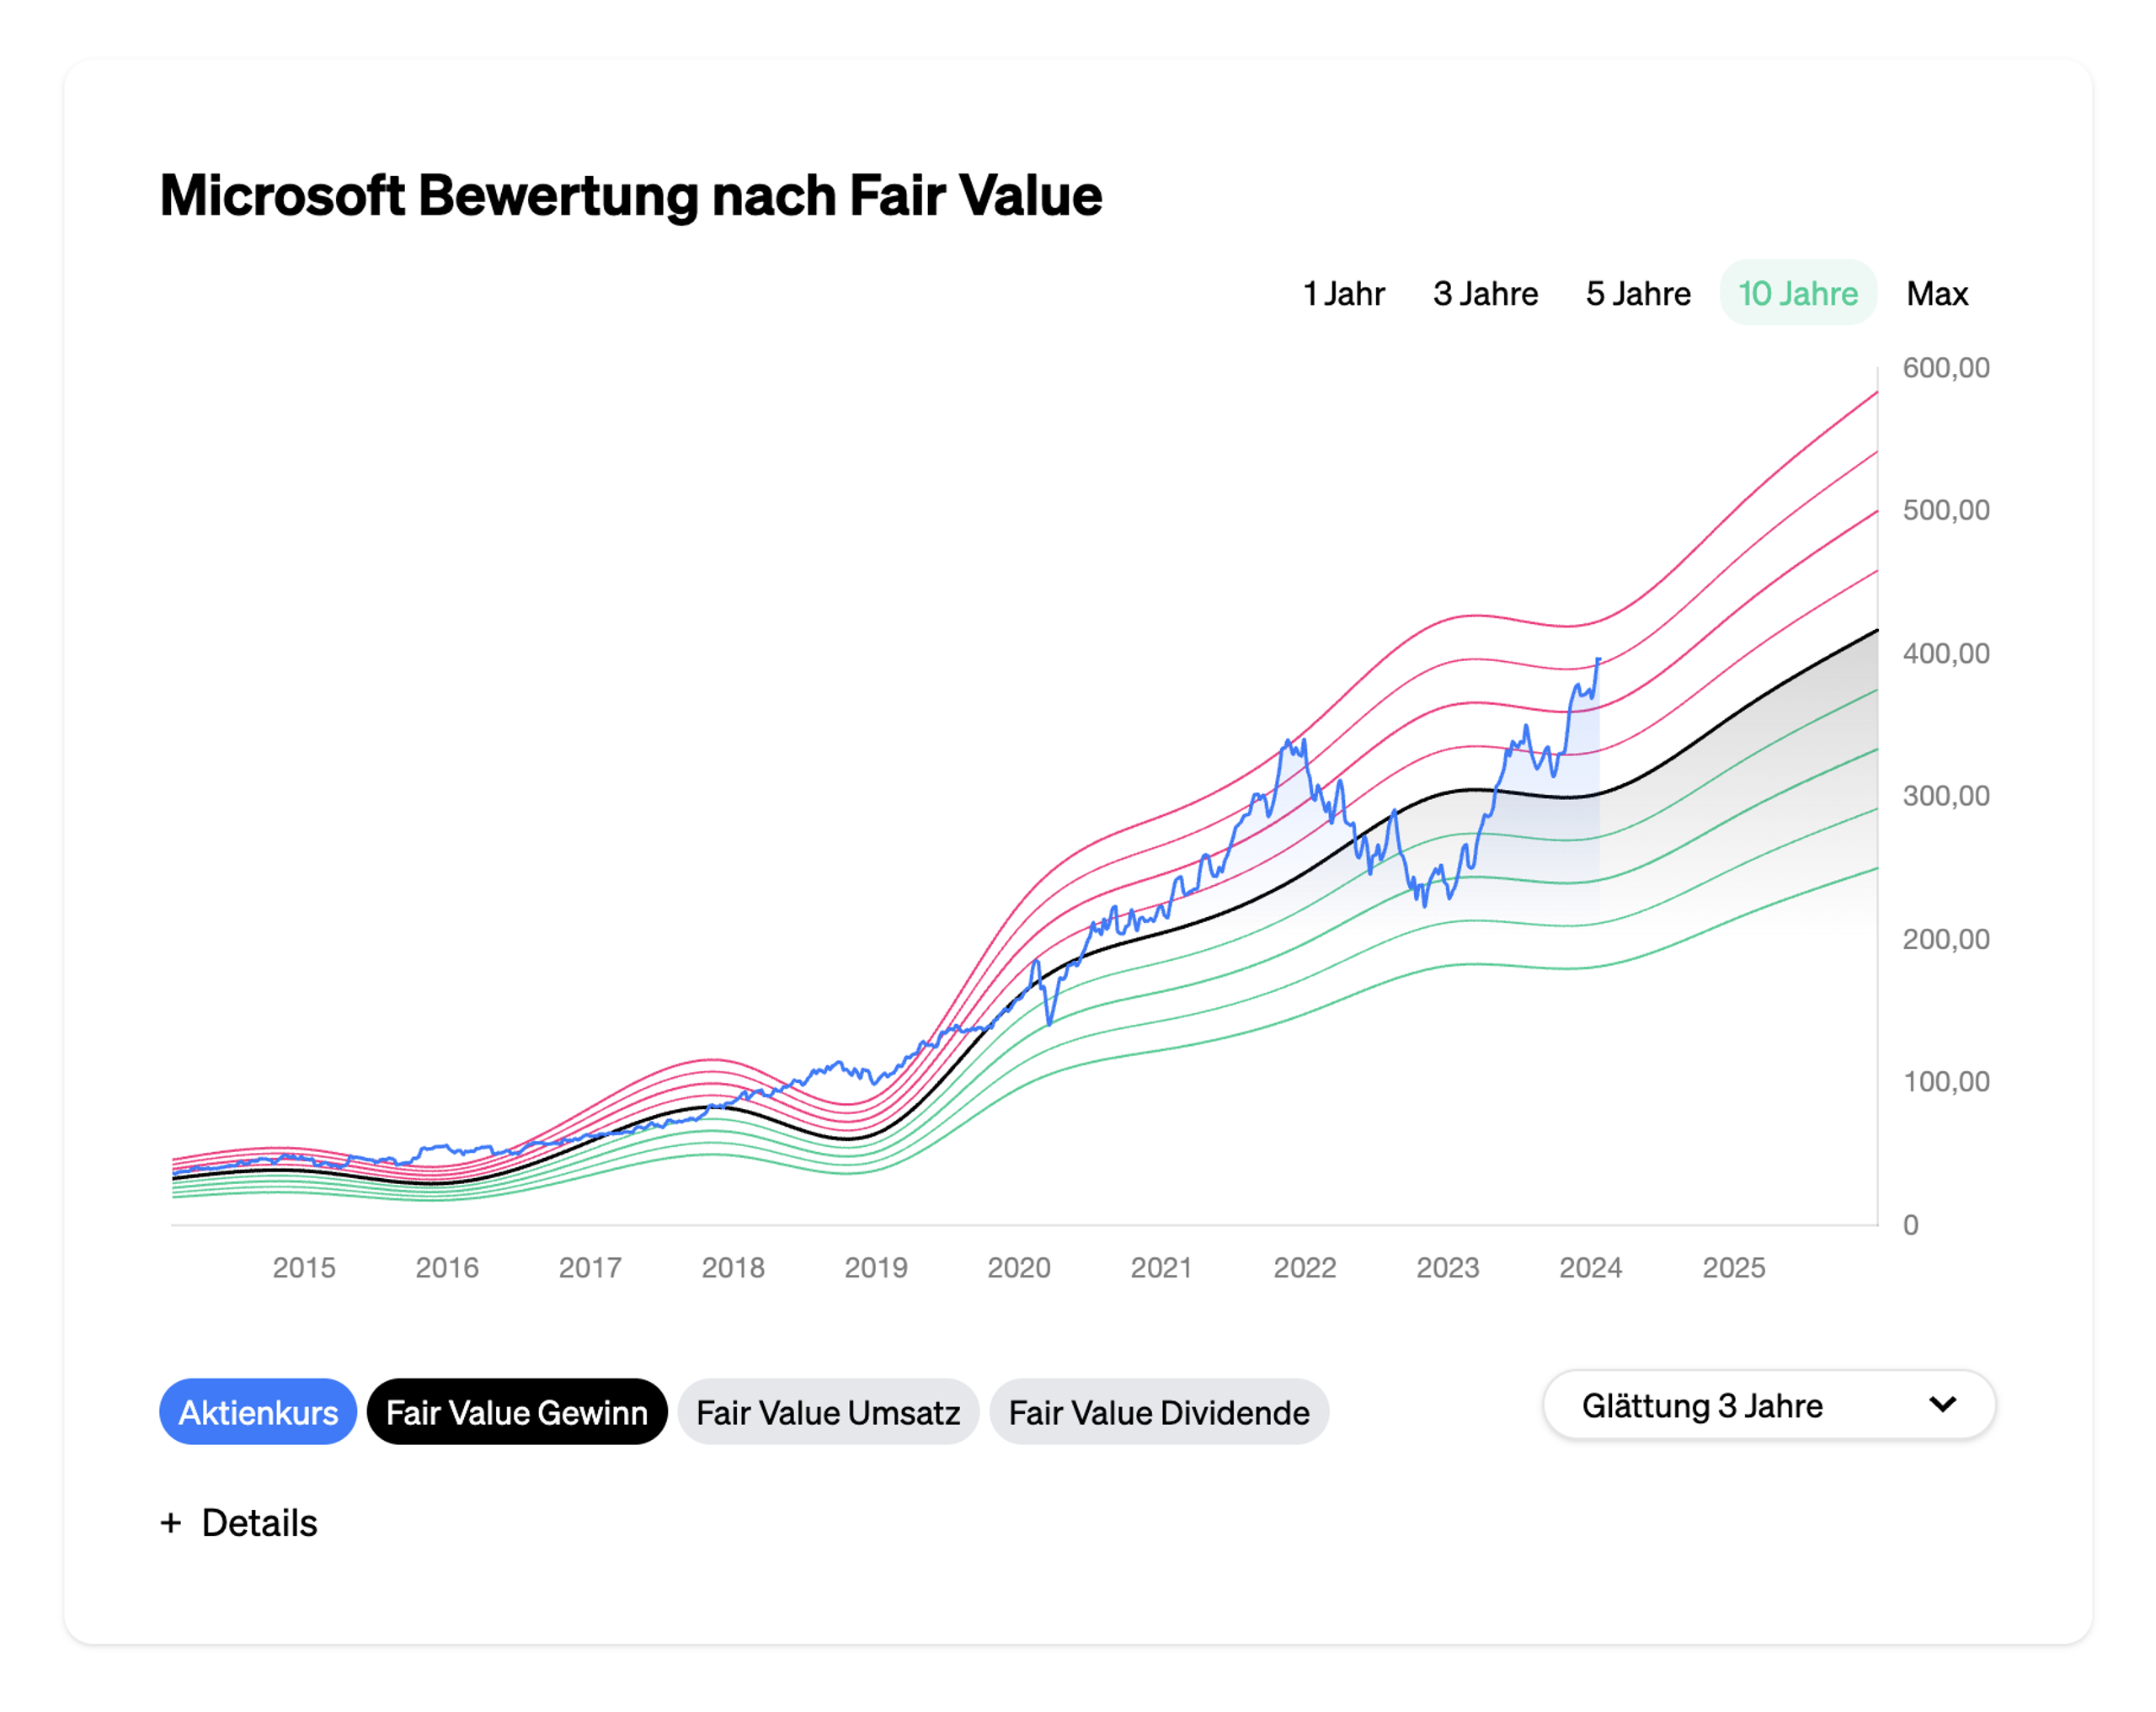Click the active "10 Jahre" range tab
Screen dimensions: 2156x1712
pyautogui.click(x=1797, y=293)
